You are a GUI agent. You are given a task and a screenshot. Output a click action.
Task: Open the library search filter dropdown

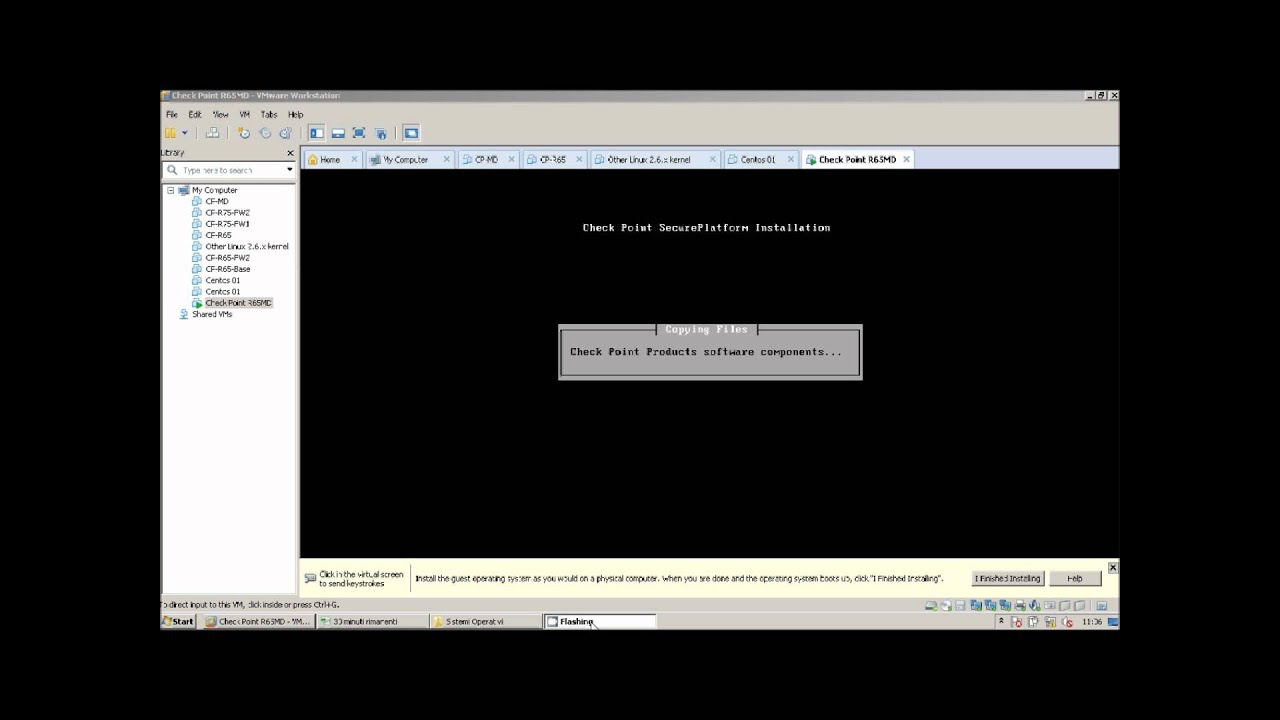290,170
